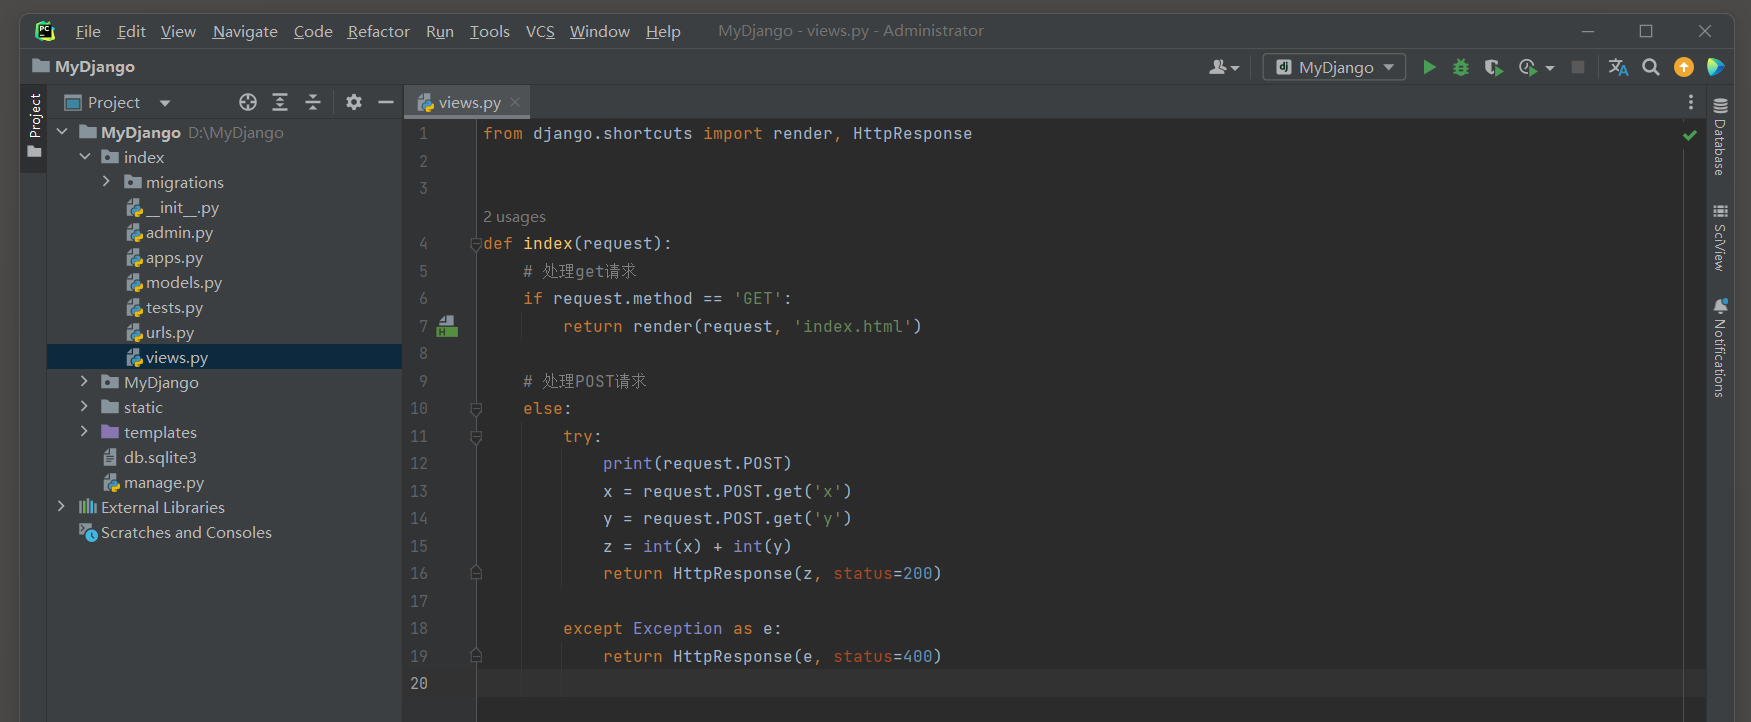Viewport: 1751px width, 722px height.
Task: Fold the def index function at line 4
Action: pos(476,244)
